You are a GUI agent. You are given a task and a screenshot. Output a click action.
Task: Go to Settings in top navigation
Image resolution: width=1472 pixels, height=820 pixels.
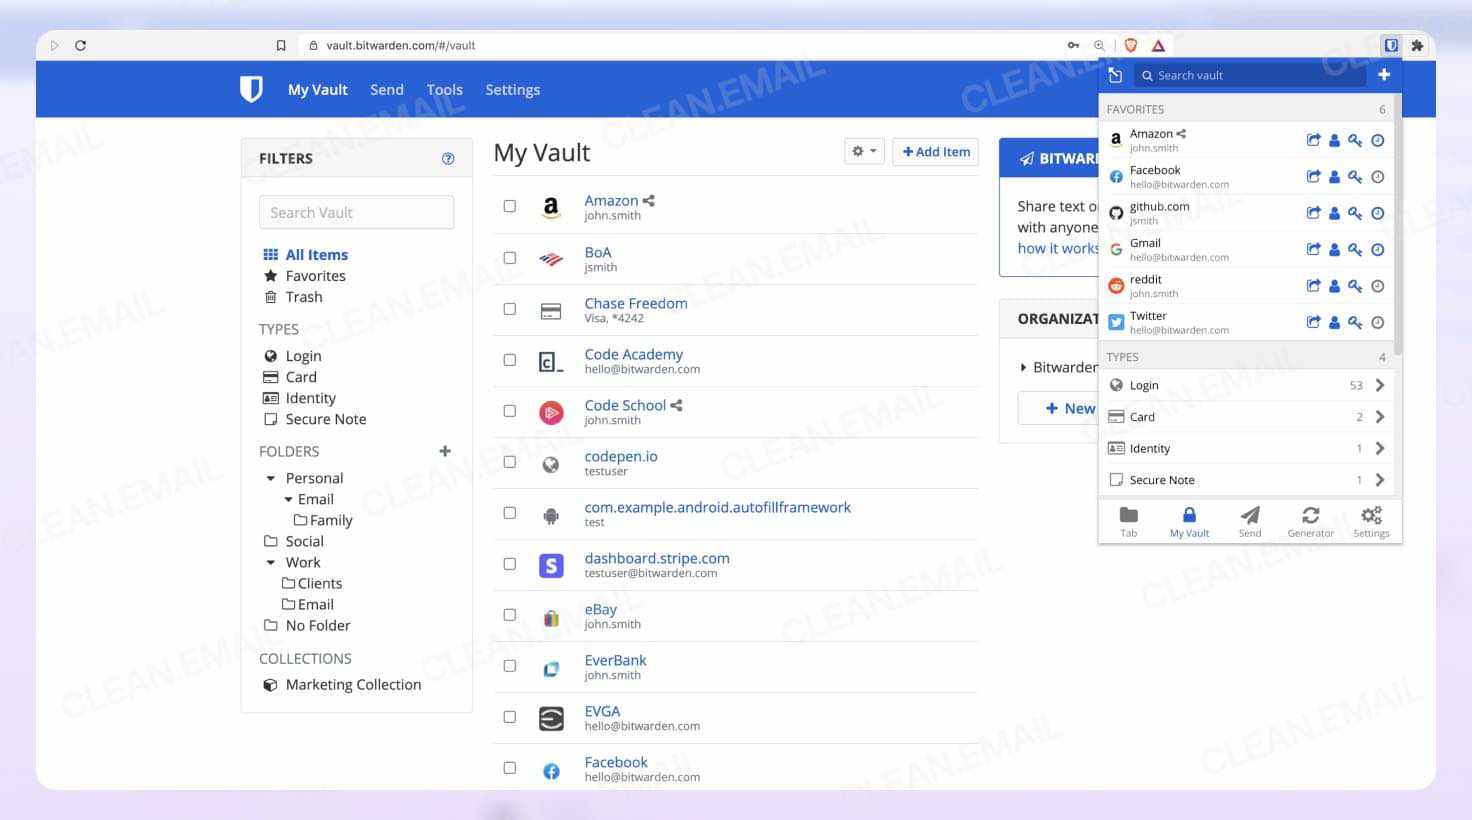512,90
